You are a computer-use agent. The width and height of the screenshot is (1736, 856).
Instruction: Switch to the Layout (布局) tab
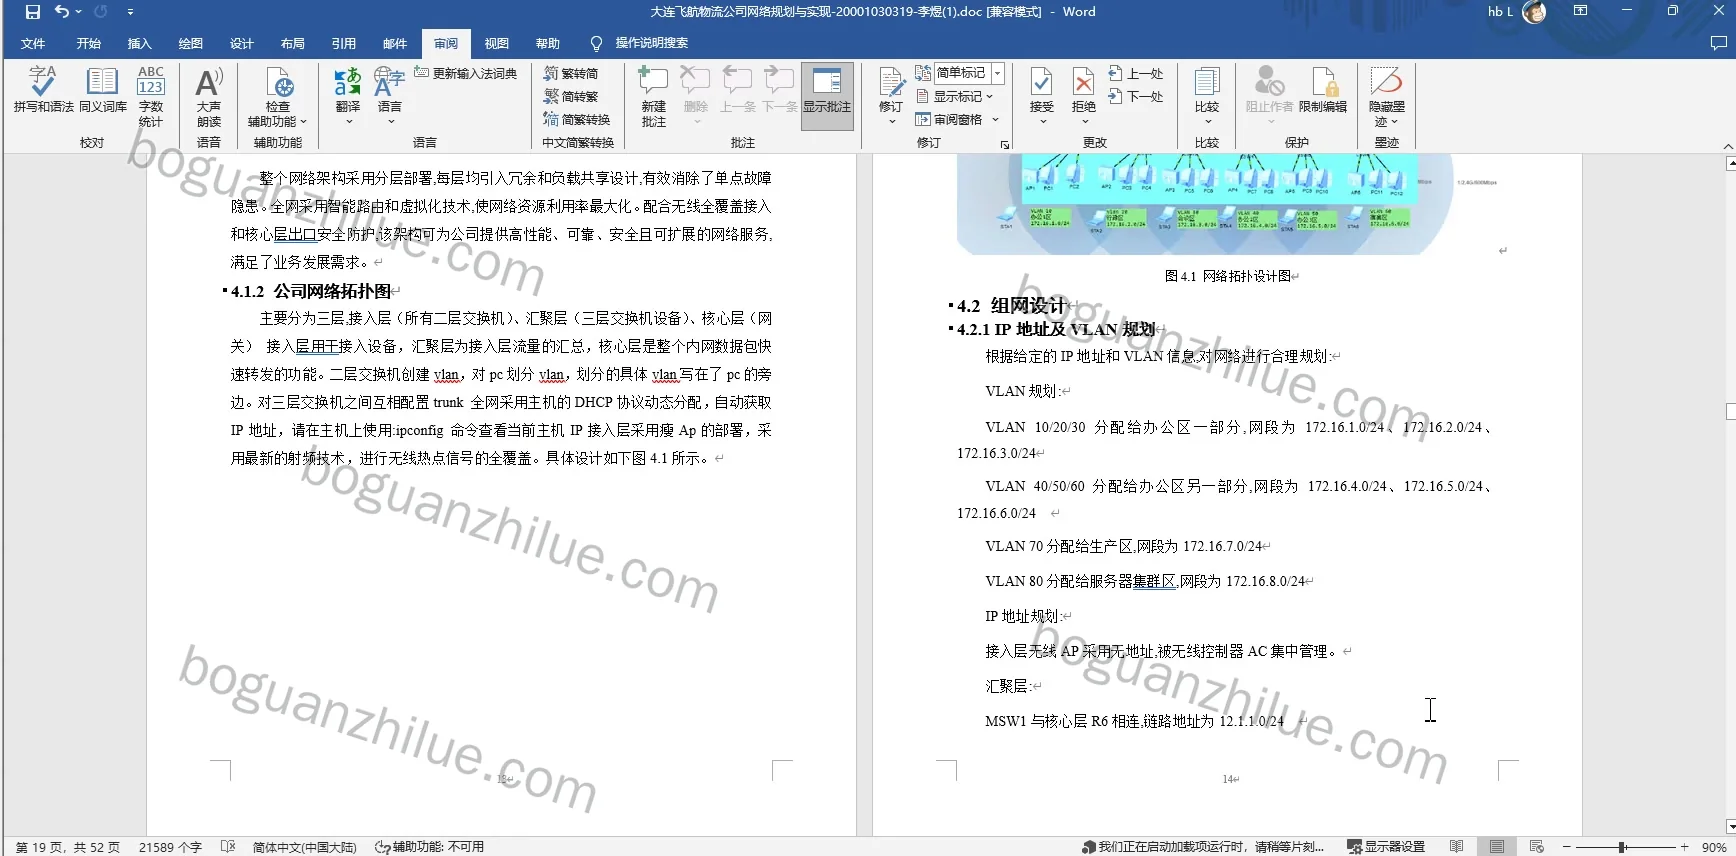tap(293, 43)
